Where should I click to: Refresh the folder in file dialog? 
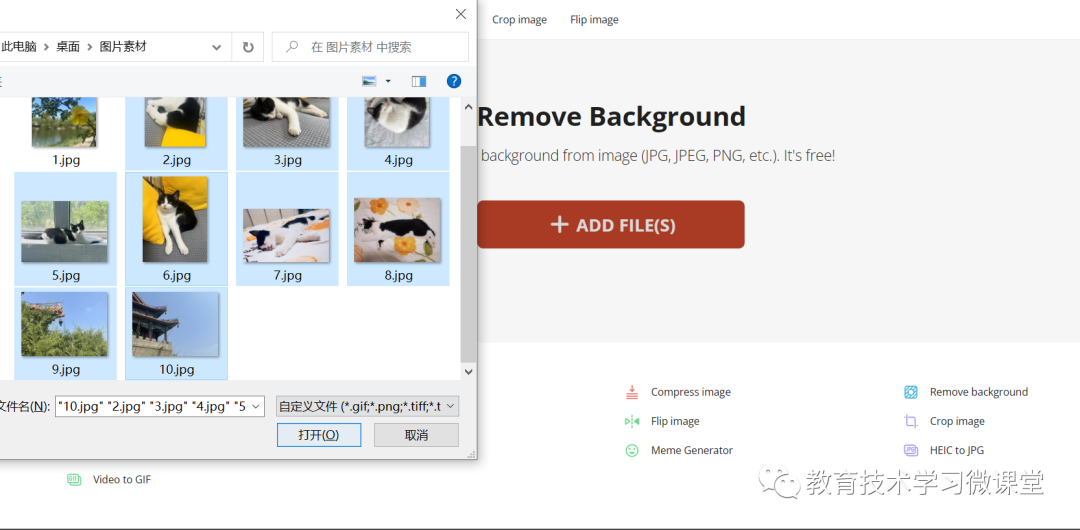point(248,47)
